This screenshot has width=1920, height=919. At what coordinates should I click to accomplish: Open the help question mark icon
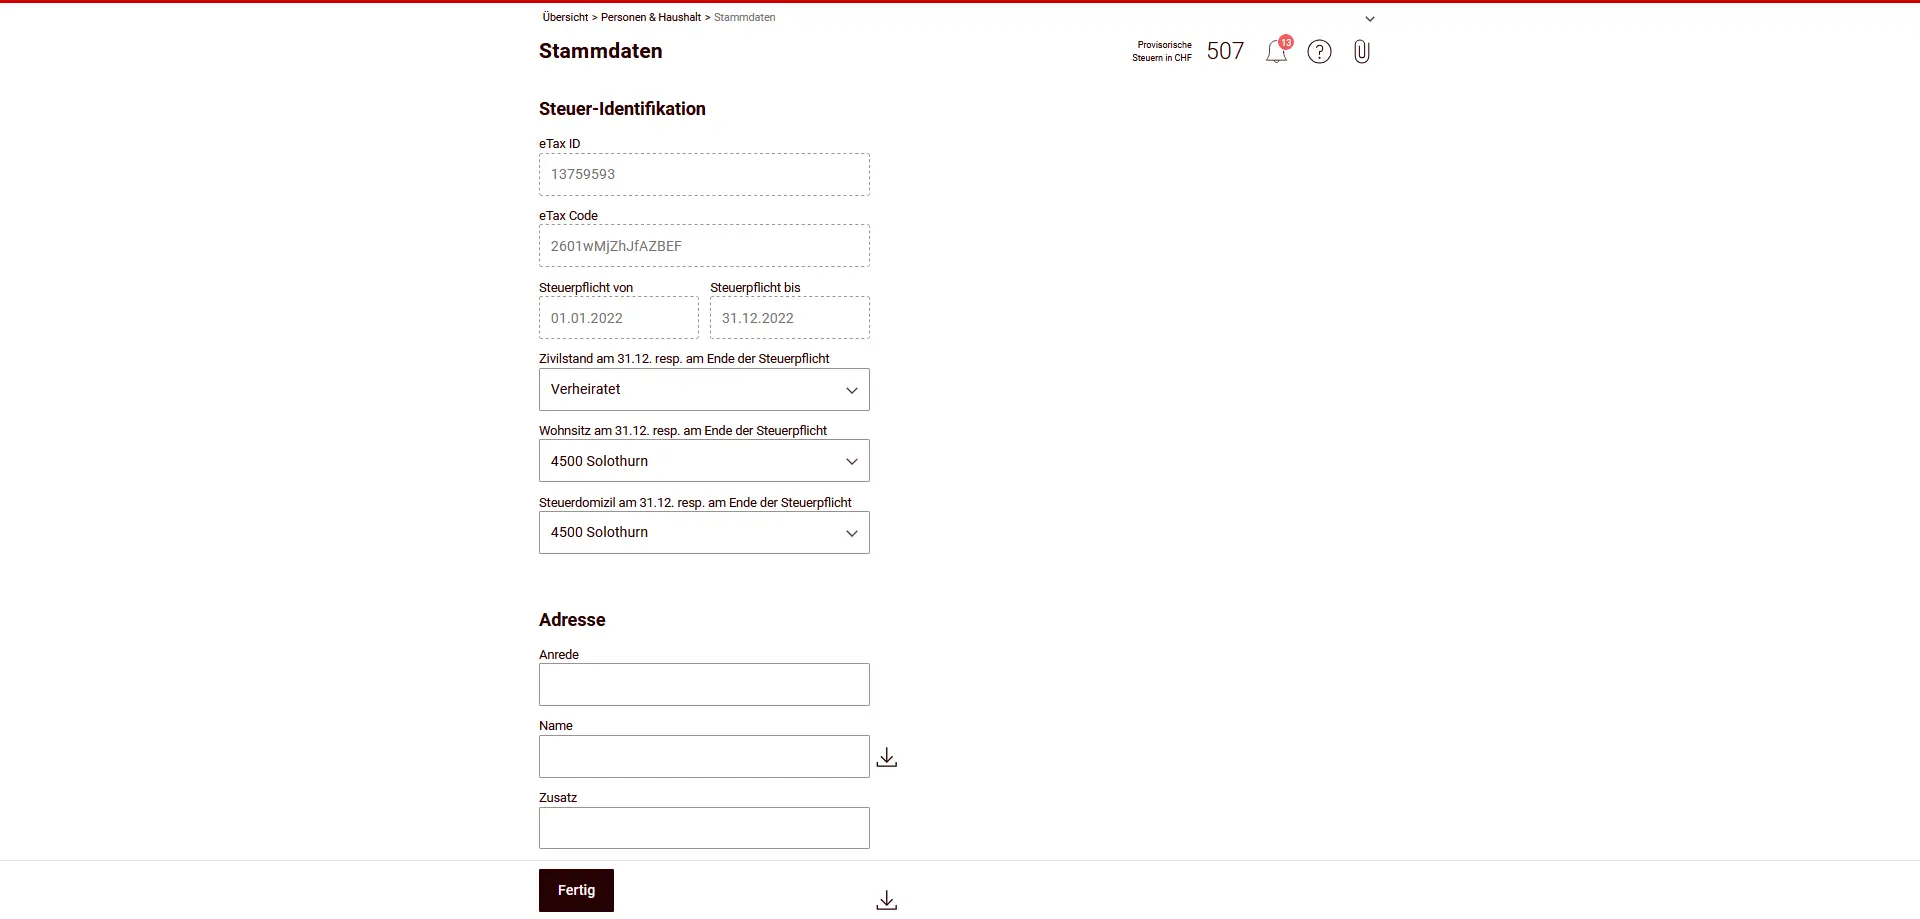click(1319, 51)
